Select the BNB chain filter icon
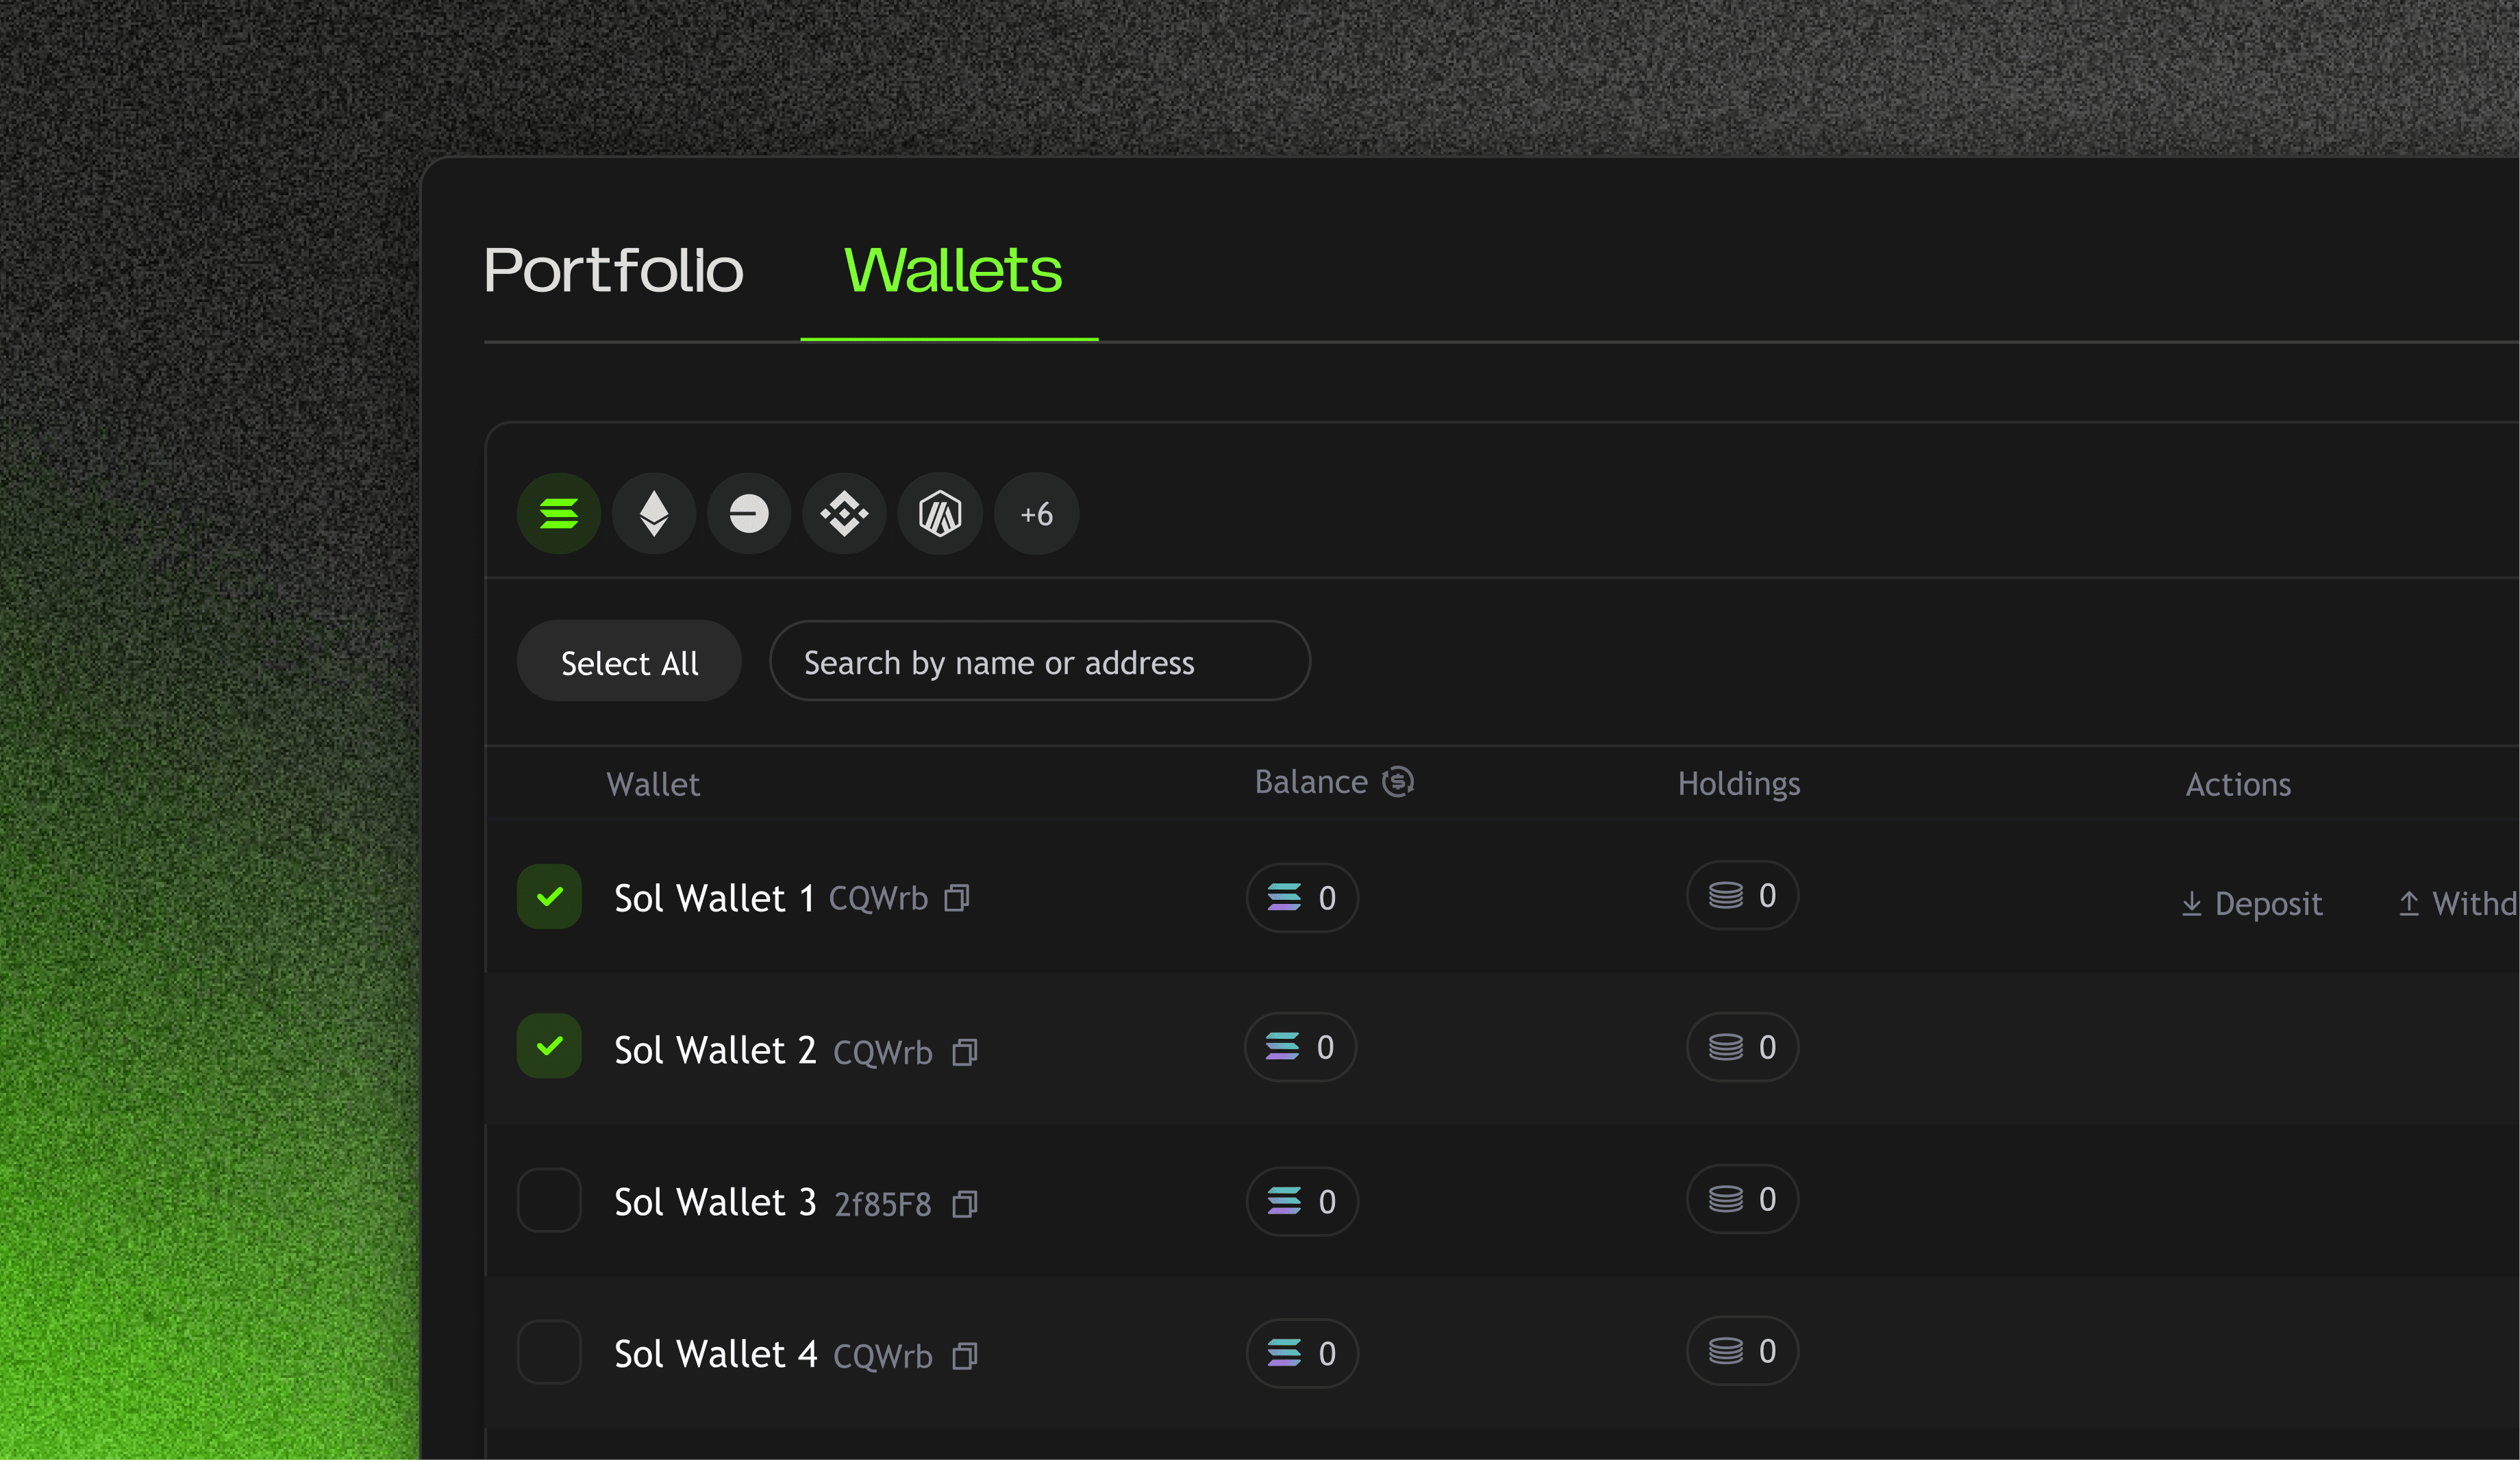Screen dimensions: 2520x1460 click(x=844, y=514)
